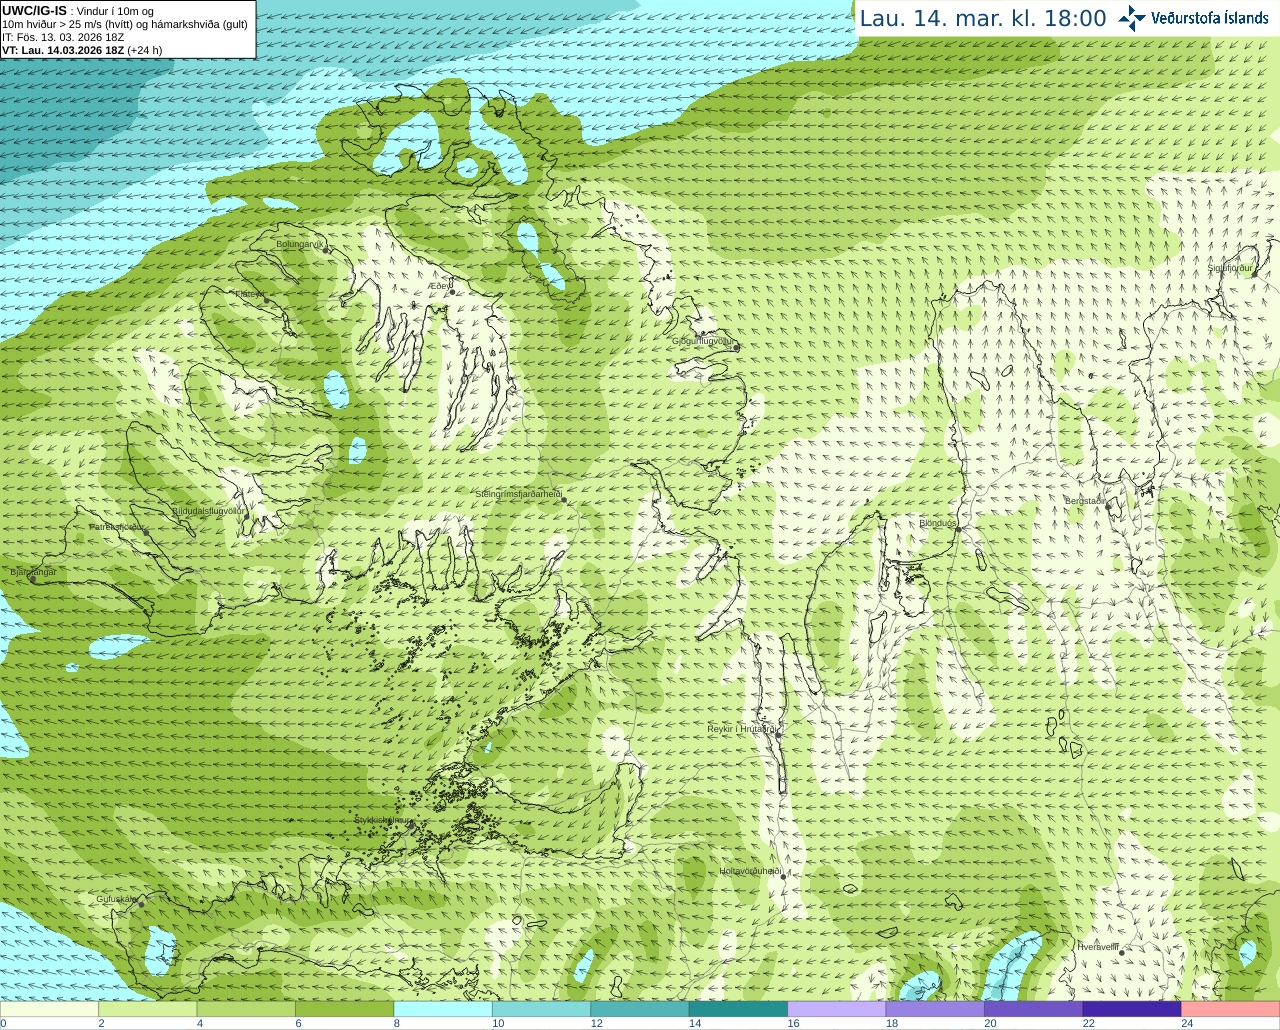Click the 4–6 m/s green legend swatch
1280x1030 pixels.
[x=246, y=1009]
